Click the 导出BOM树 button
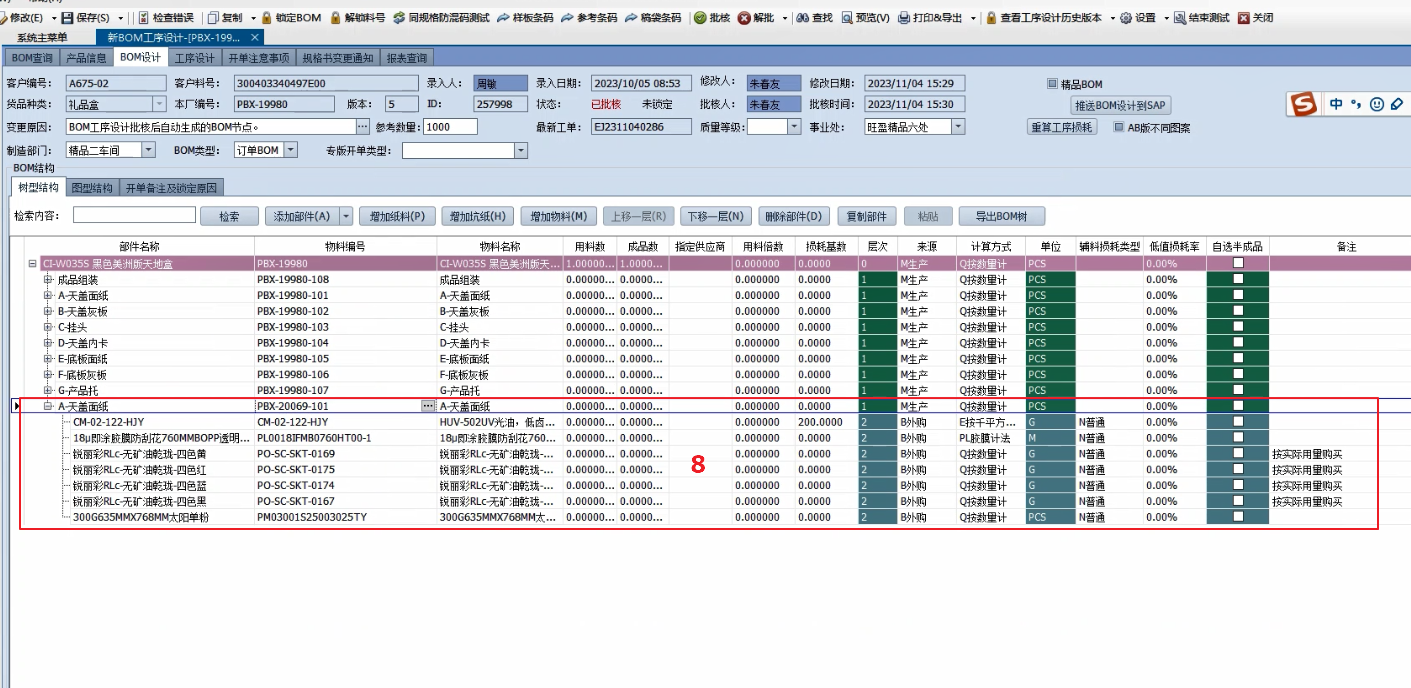The width and height of the screenshot is (1411, 688). coord(1001,216)
